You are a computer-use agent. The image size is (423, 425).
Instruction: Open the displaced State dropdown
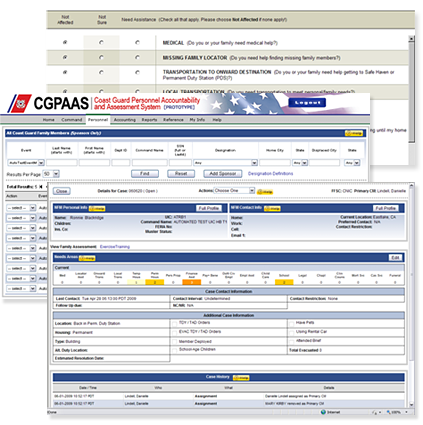352,163
